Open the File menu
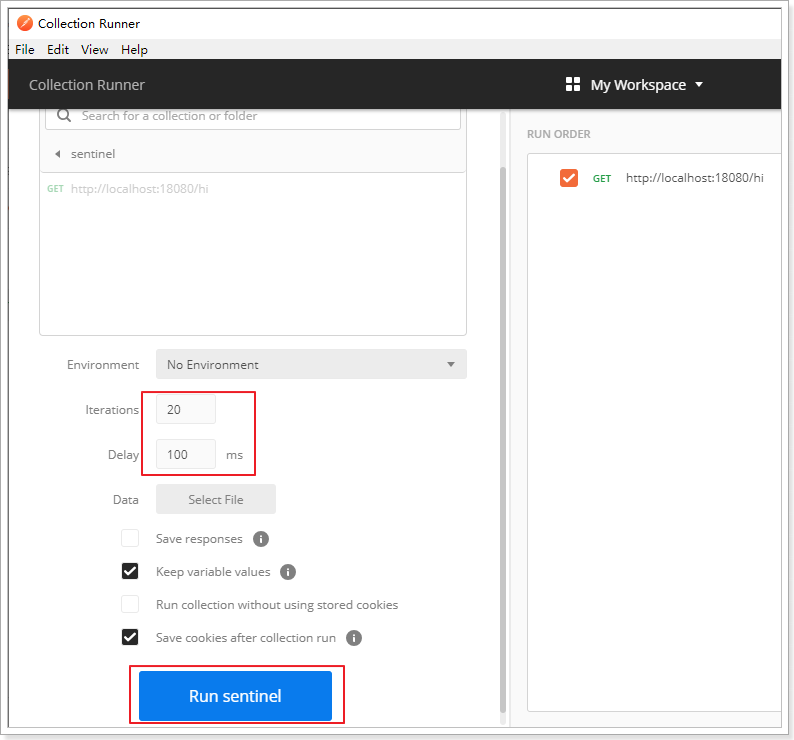The height and width of the screenshot is (740, 794). tap(25, 50)
